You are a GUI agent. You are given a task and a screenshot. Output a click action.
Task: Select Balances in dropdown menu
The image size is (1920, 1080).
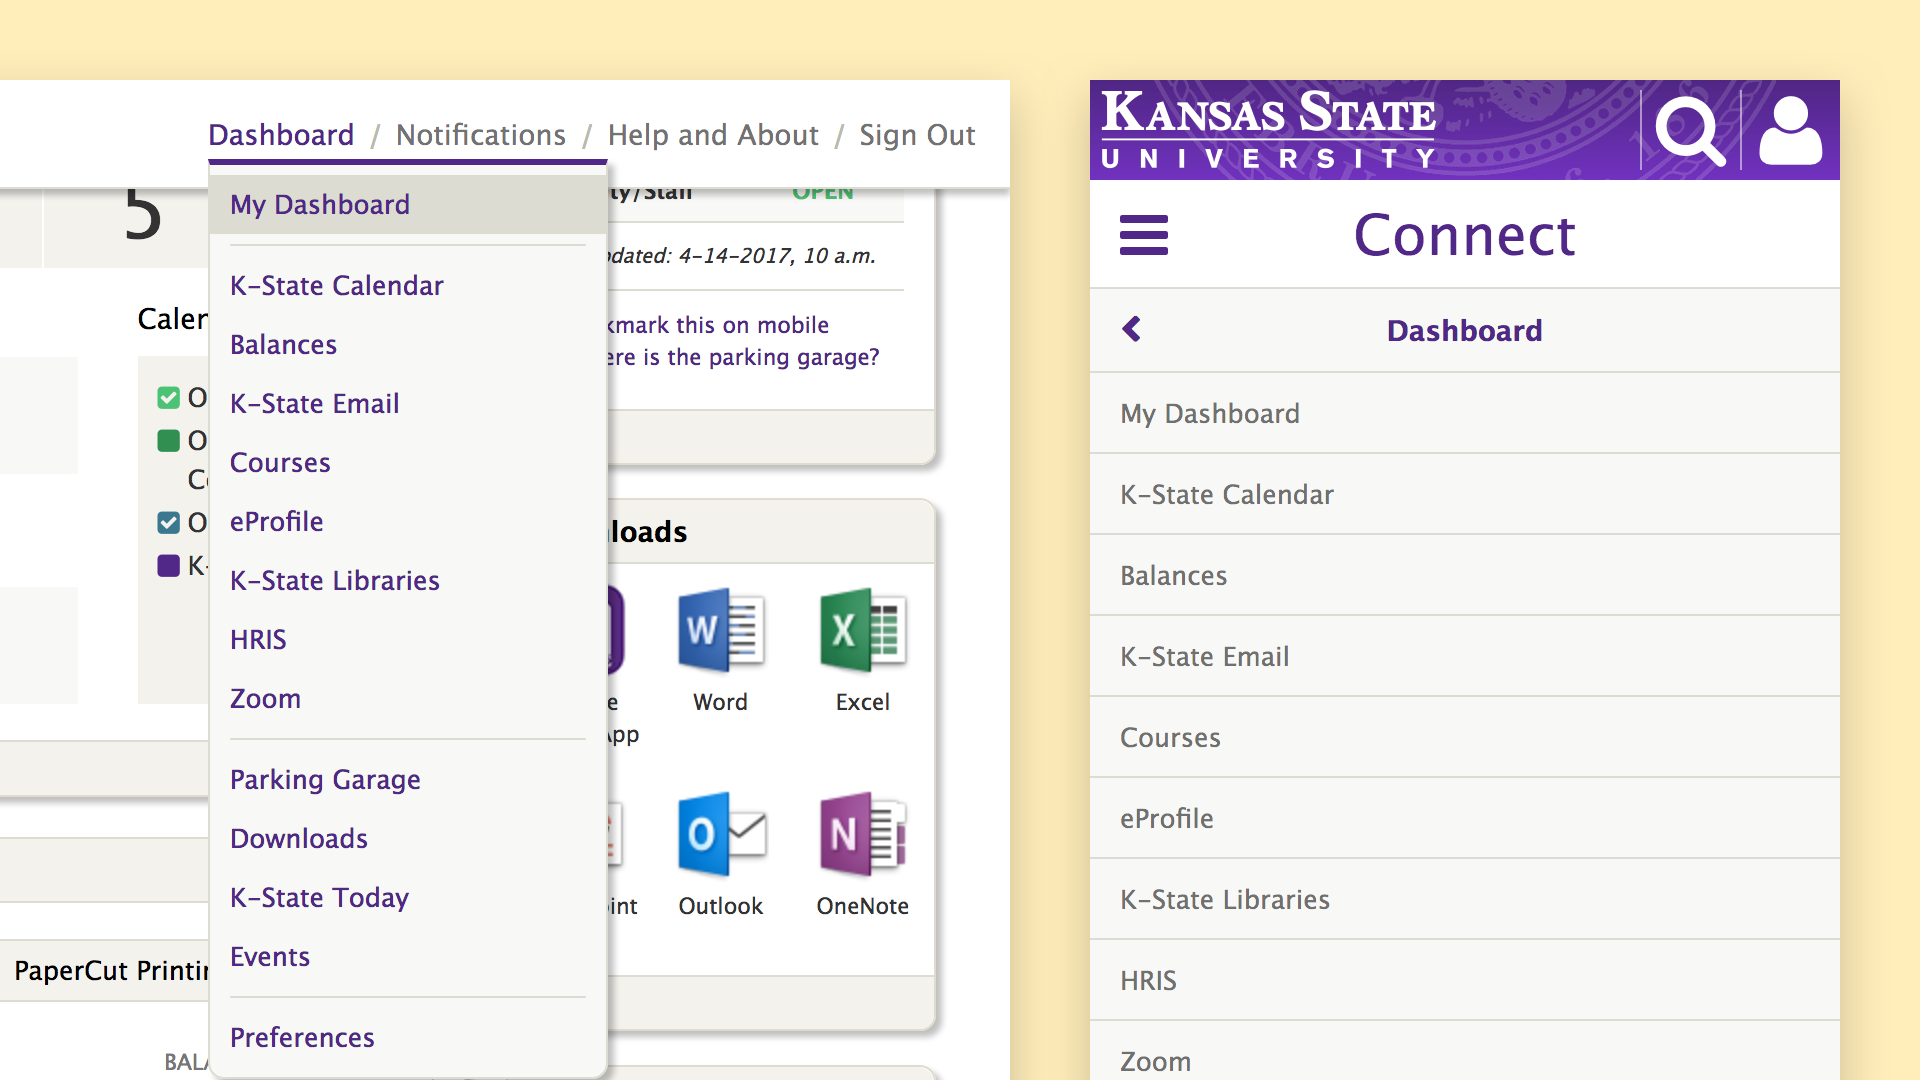pos(408,345)
